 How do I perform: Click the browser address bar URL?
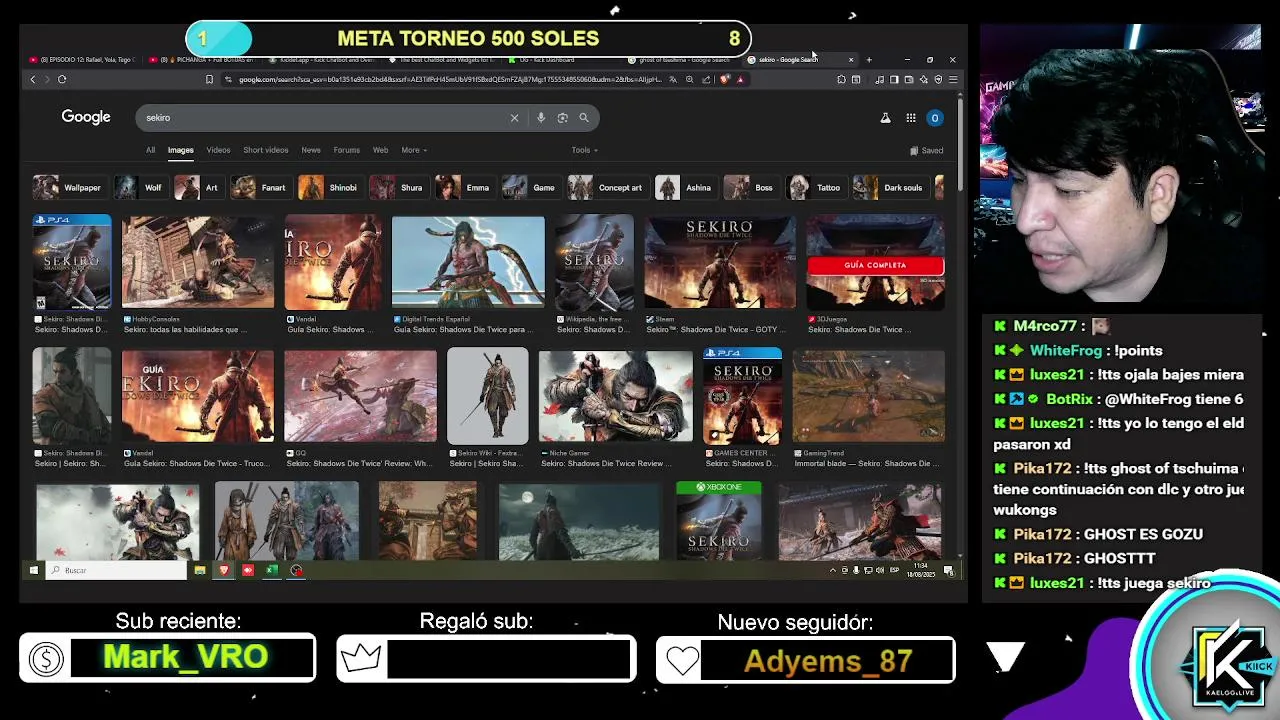tap(450, 79)
